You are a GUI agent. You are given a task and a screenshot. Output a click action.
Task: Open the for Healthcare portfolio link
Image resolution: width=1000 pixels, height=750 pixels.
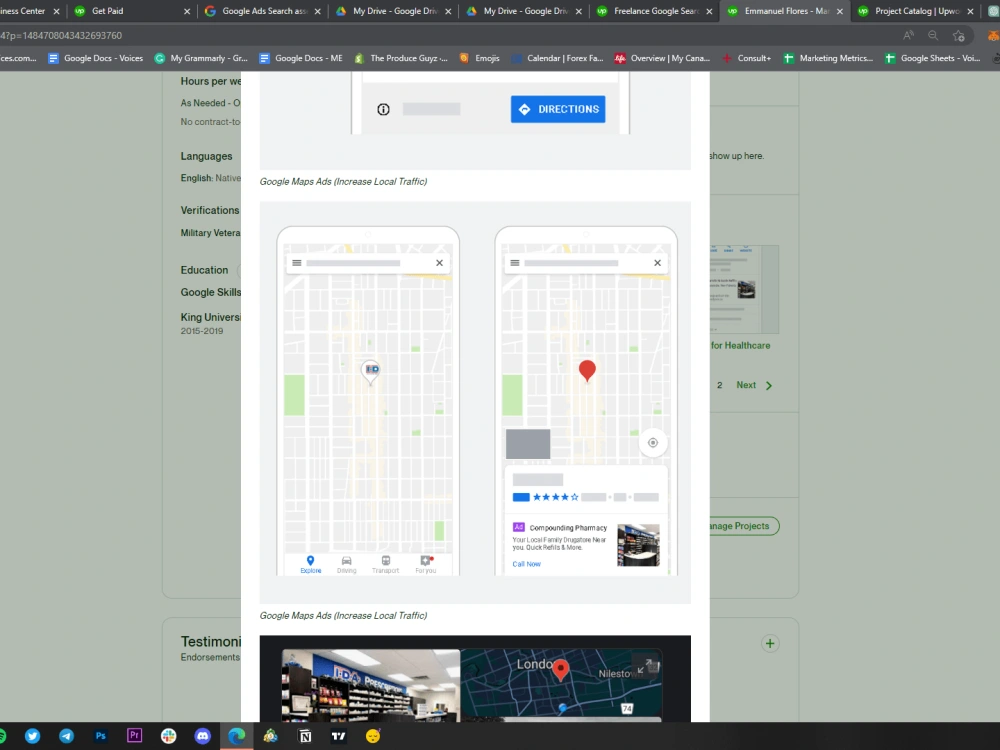pyautogui.click(x=740, y=346)
